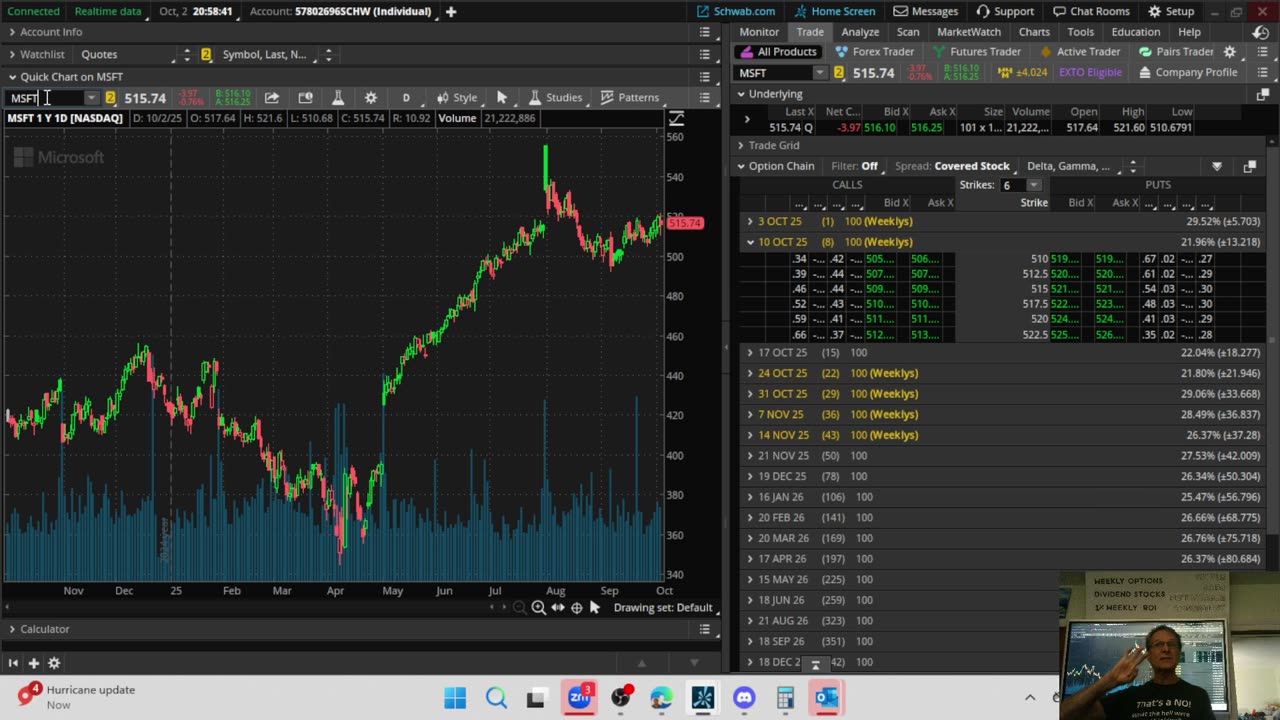Click the zoom in magnifier below chart
Viewport: 1280px width, 720px height.
pos(539,607)
